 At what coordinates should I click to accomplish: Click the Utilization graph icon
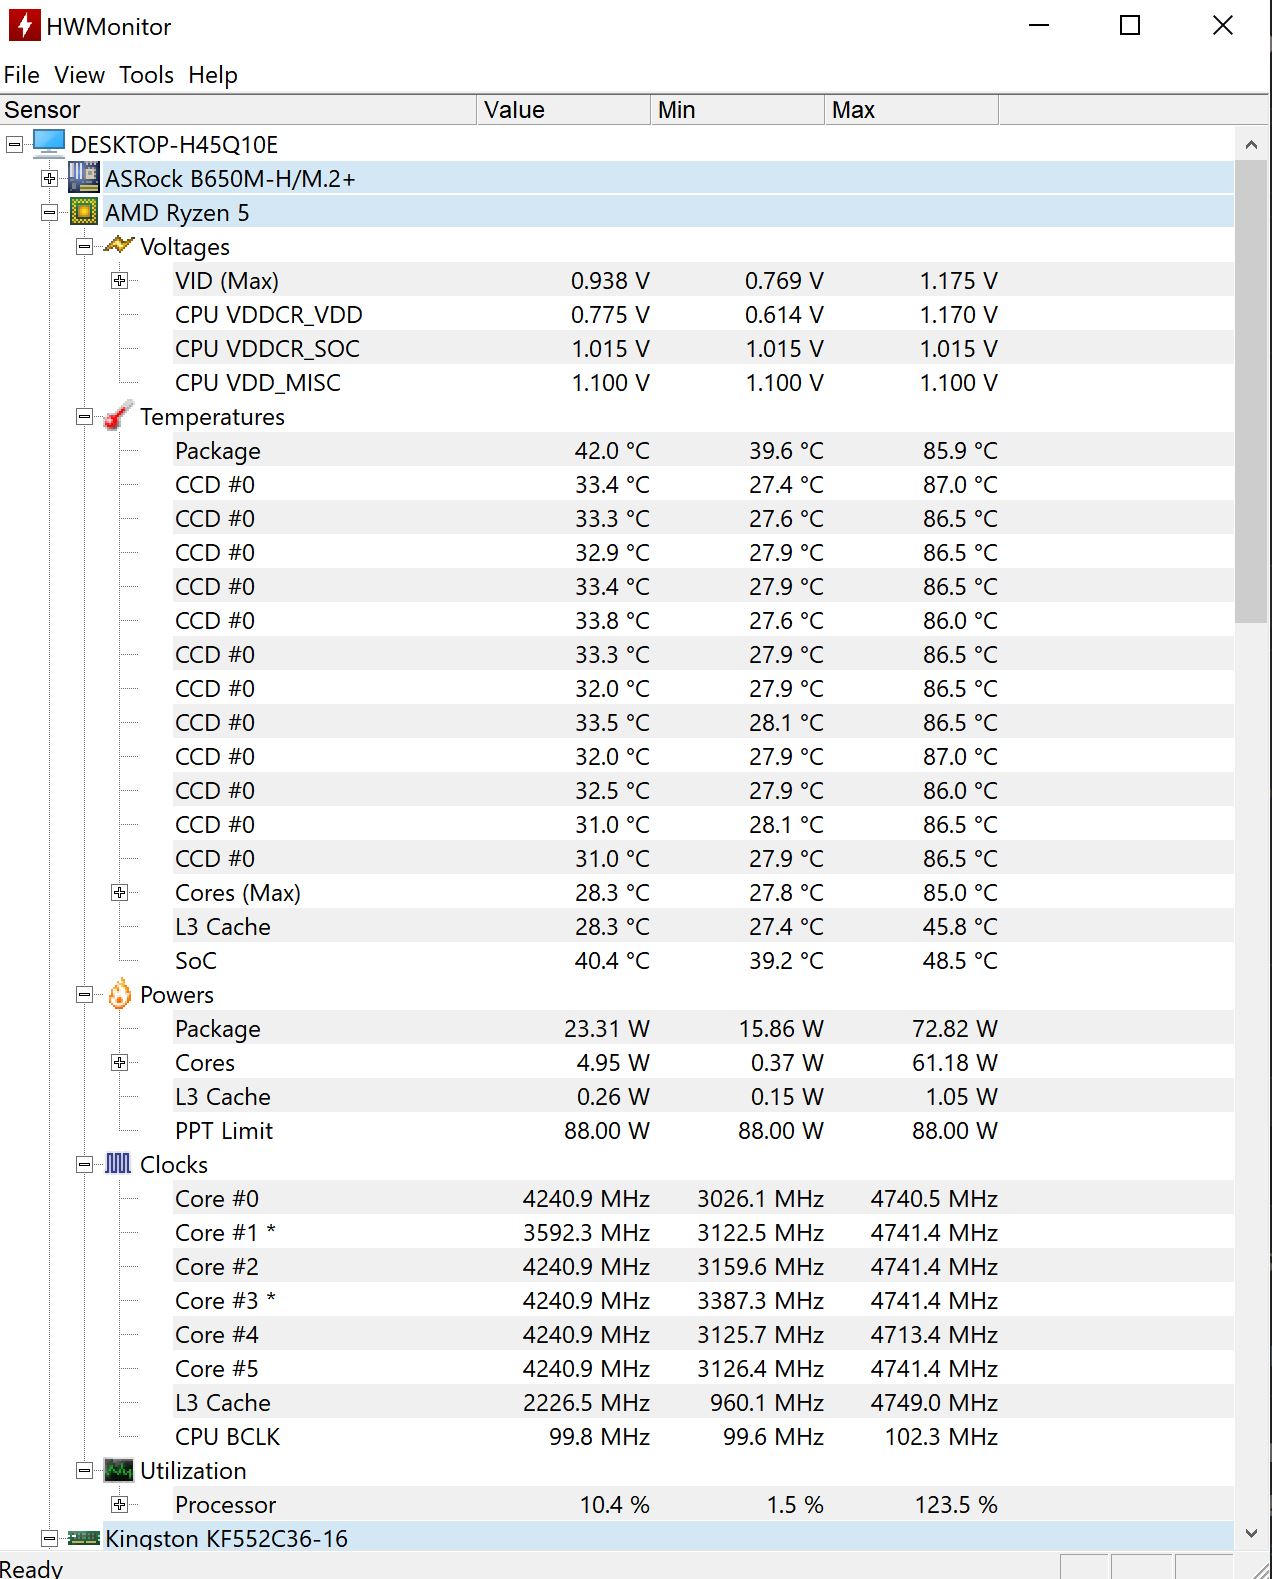pos(119,1470)
